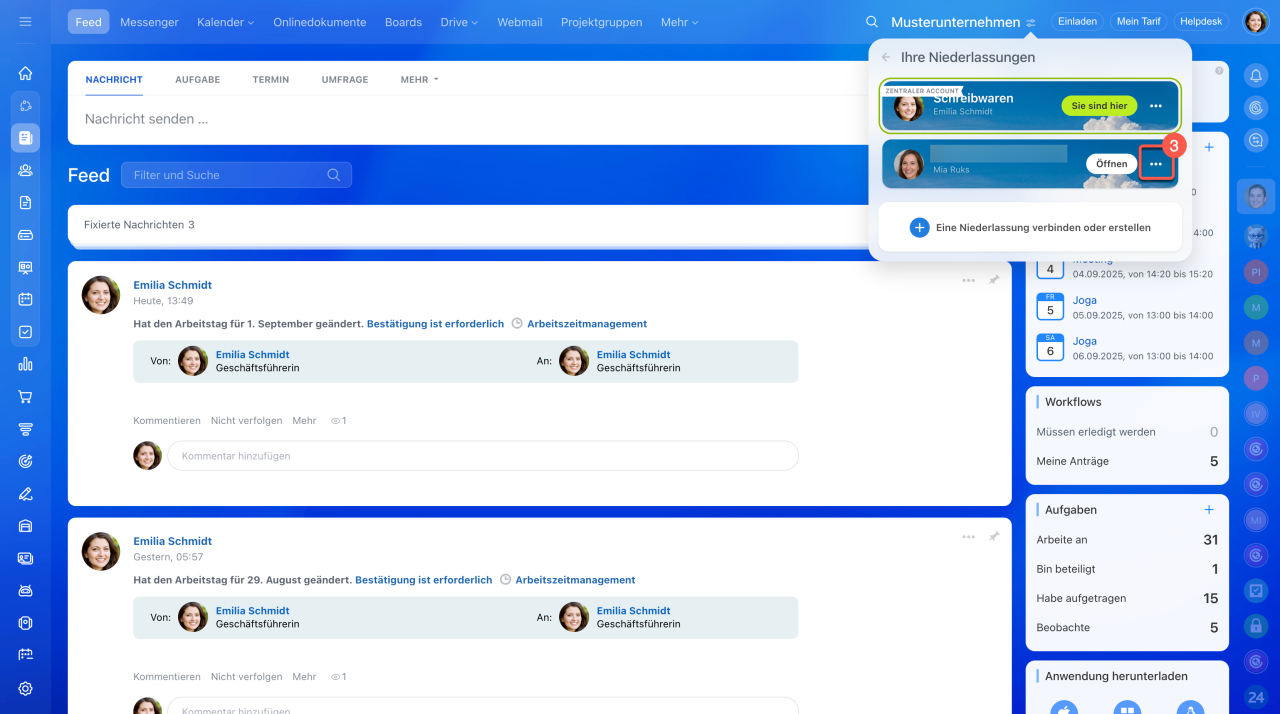The height and width of the screenshot is (714, 1280).
Task: Pin the first Emilia Schmidt post
Action: click(994, 281)
